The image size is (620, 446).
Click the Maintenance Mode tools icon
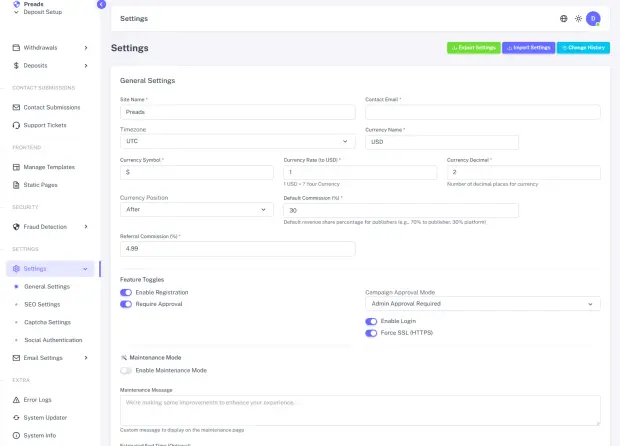coord(124,357)
